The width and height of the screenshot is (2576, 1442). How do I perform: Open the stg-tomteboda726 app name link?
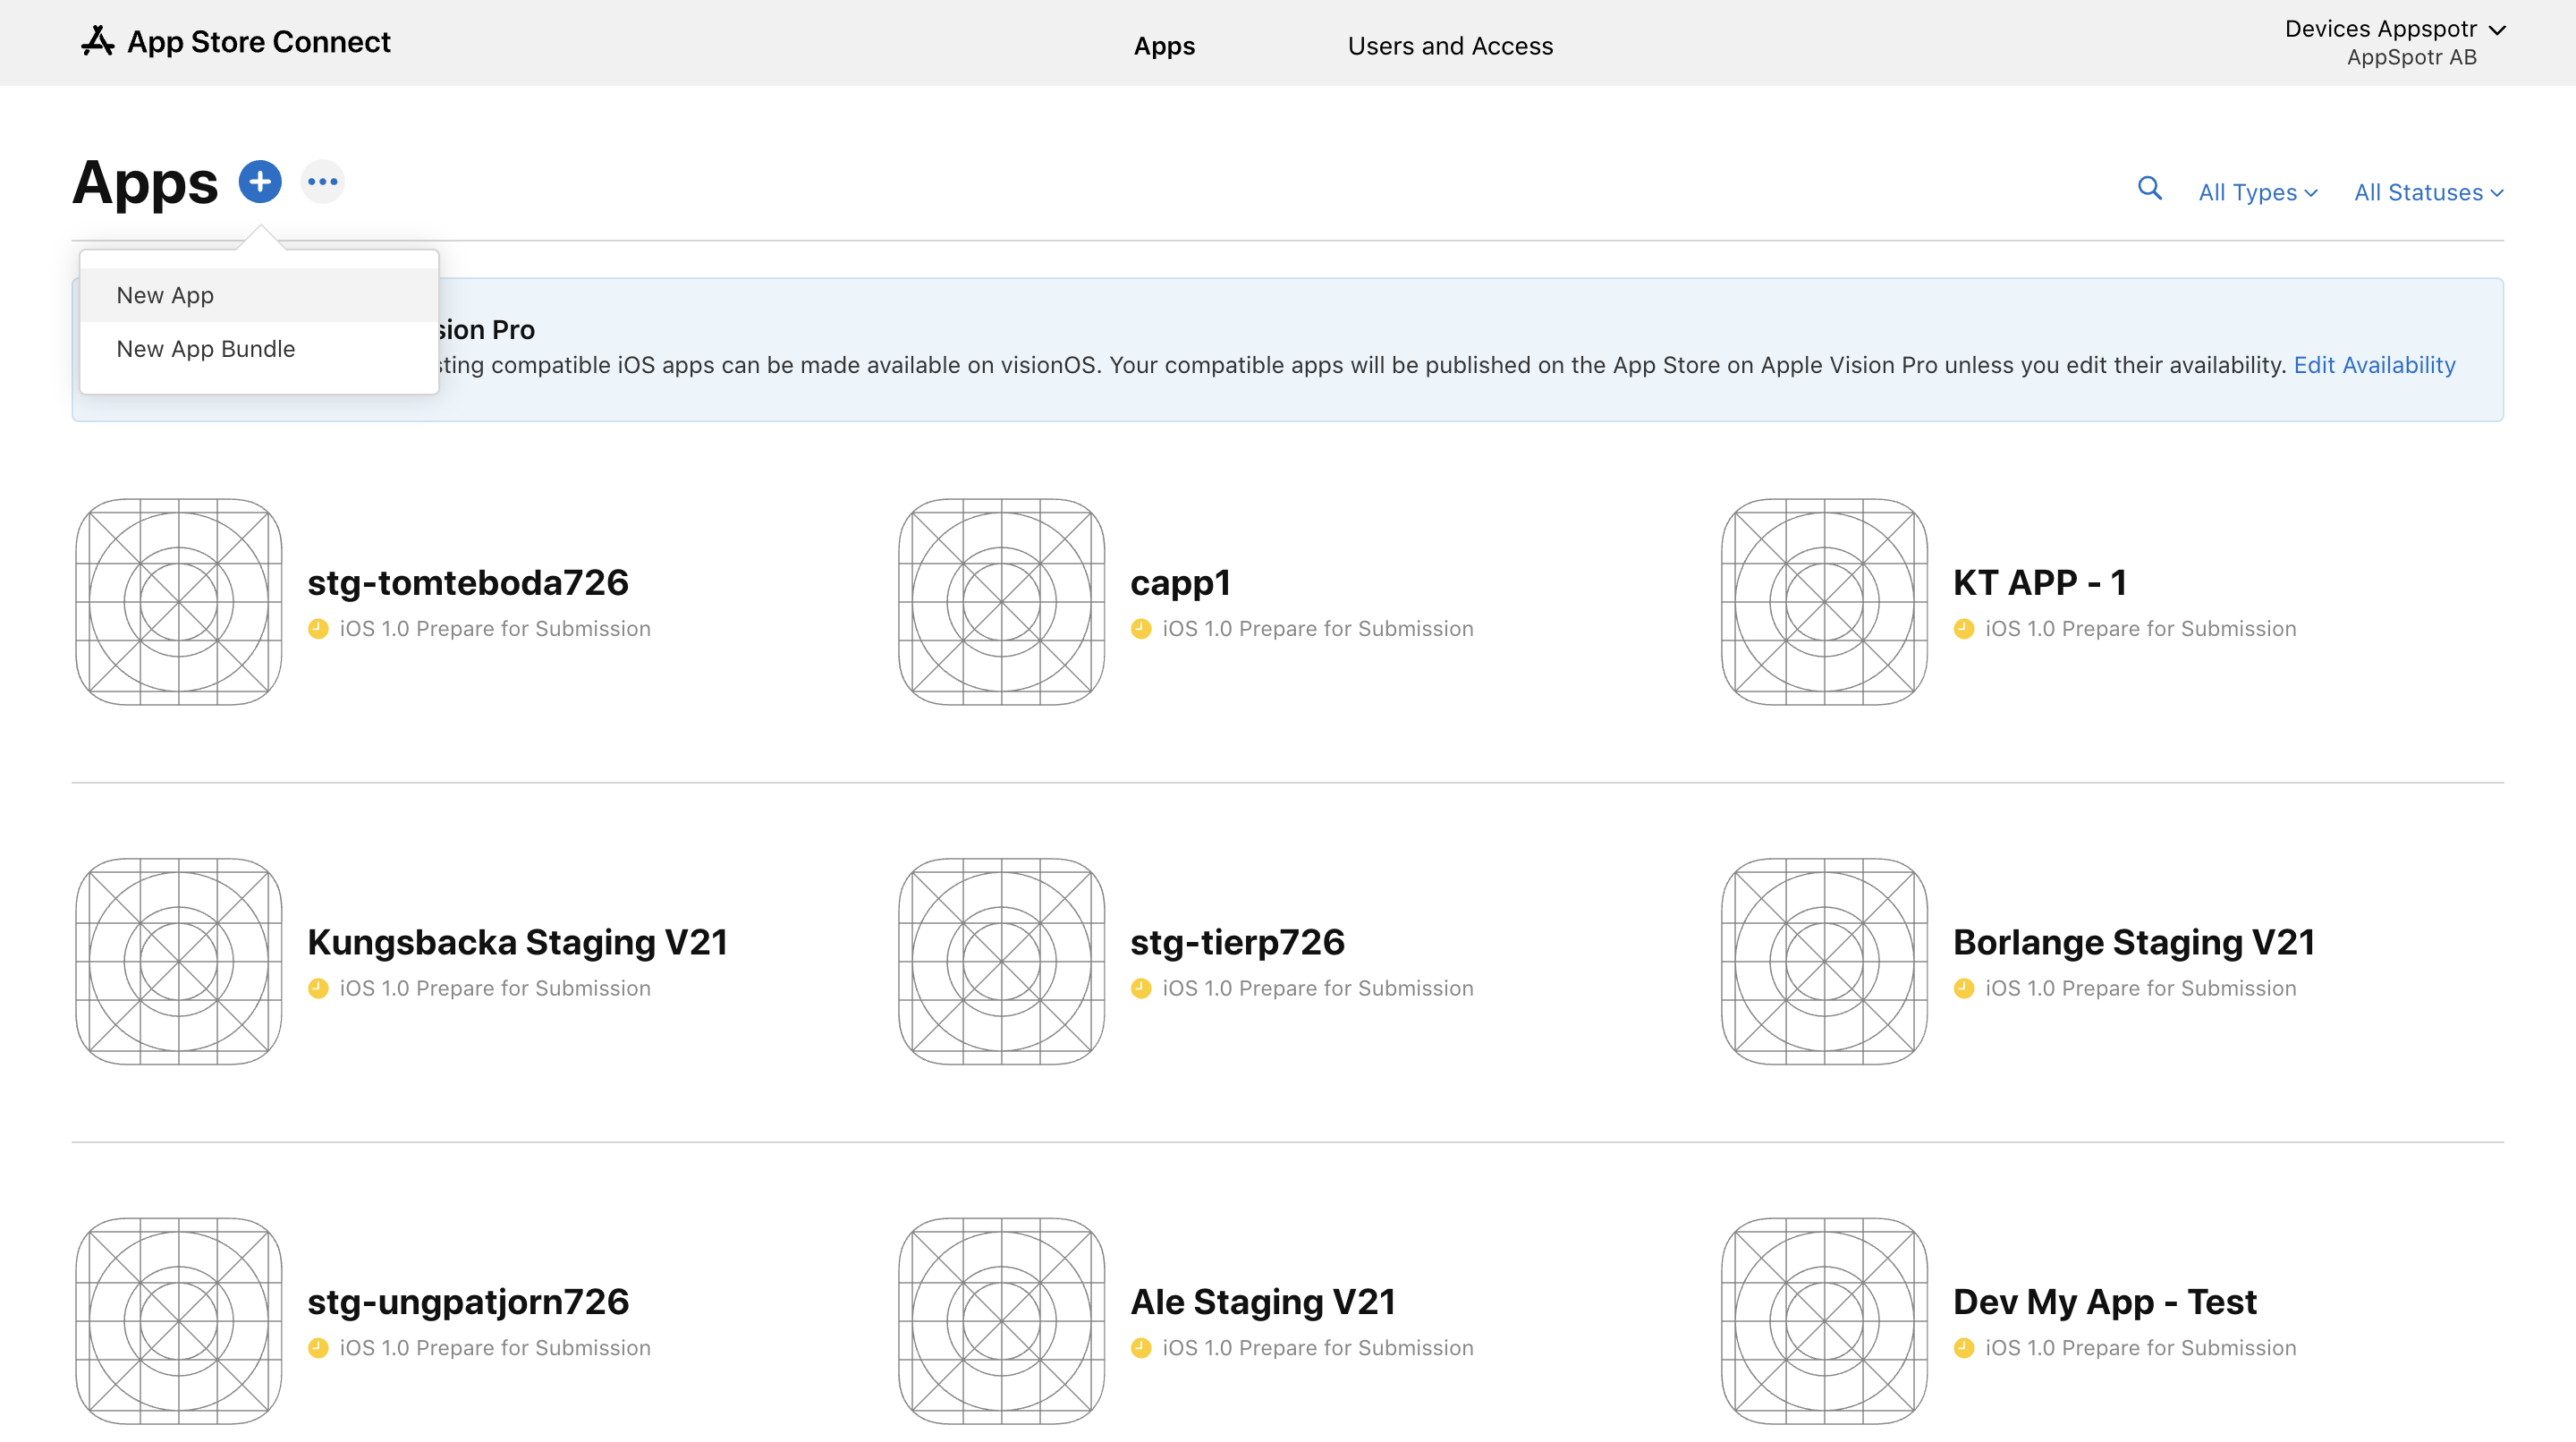pos(468,582)
